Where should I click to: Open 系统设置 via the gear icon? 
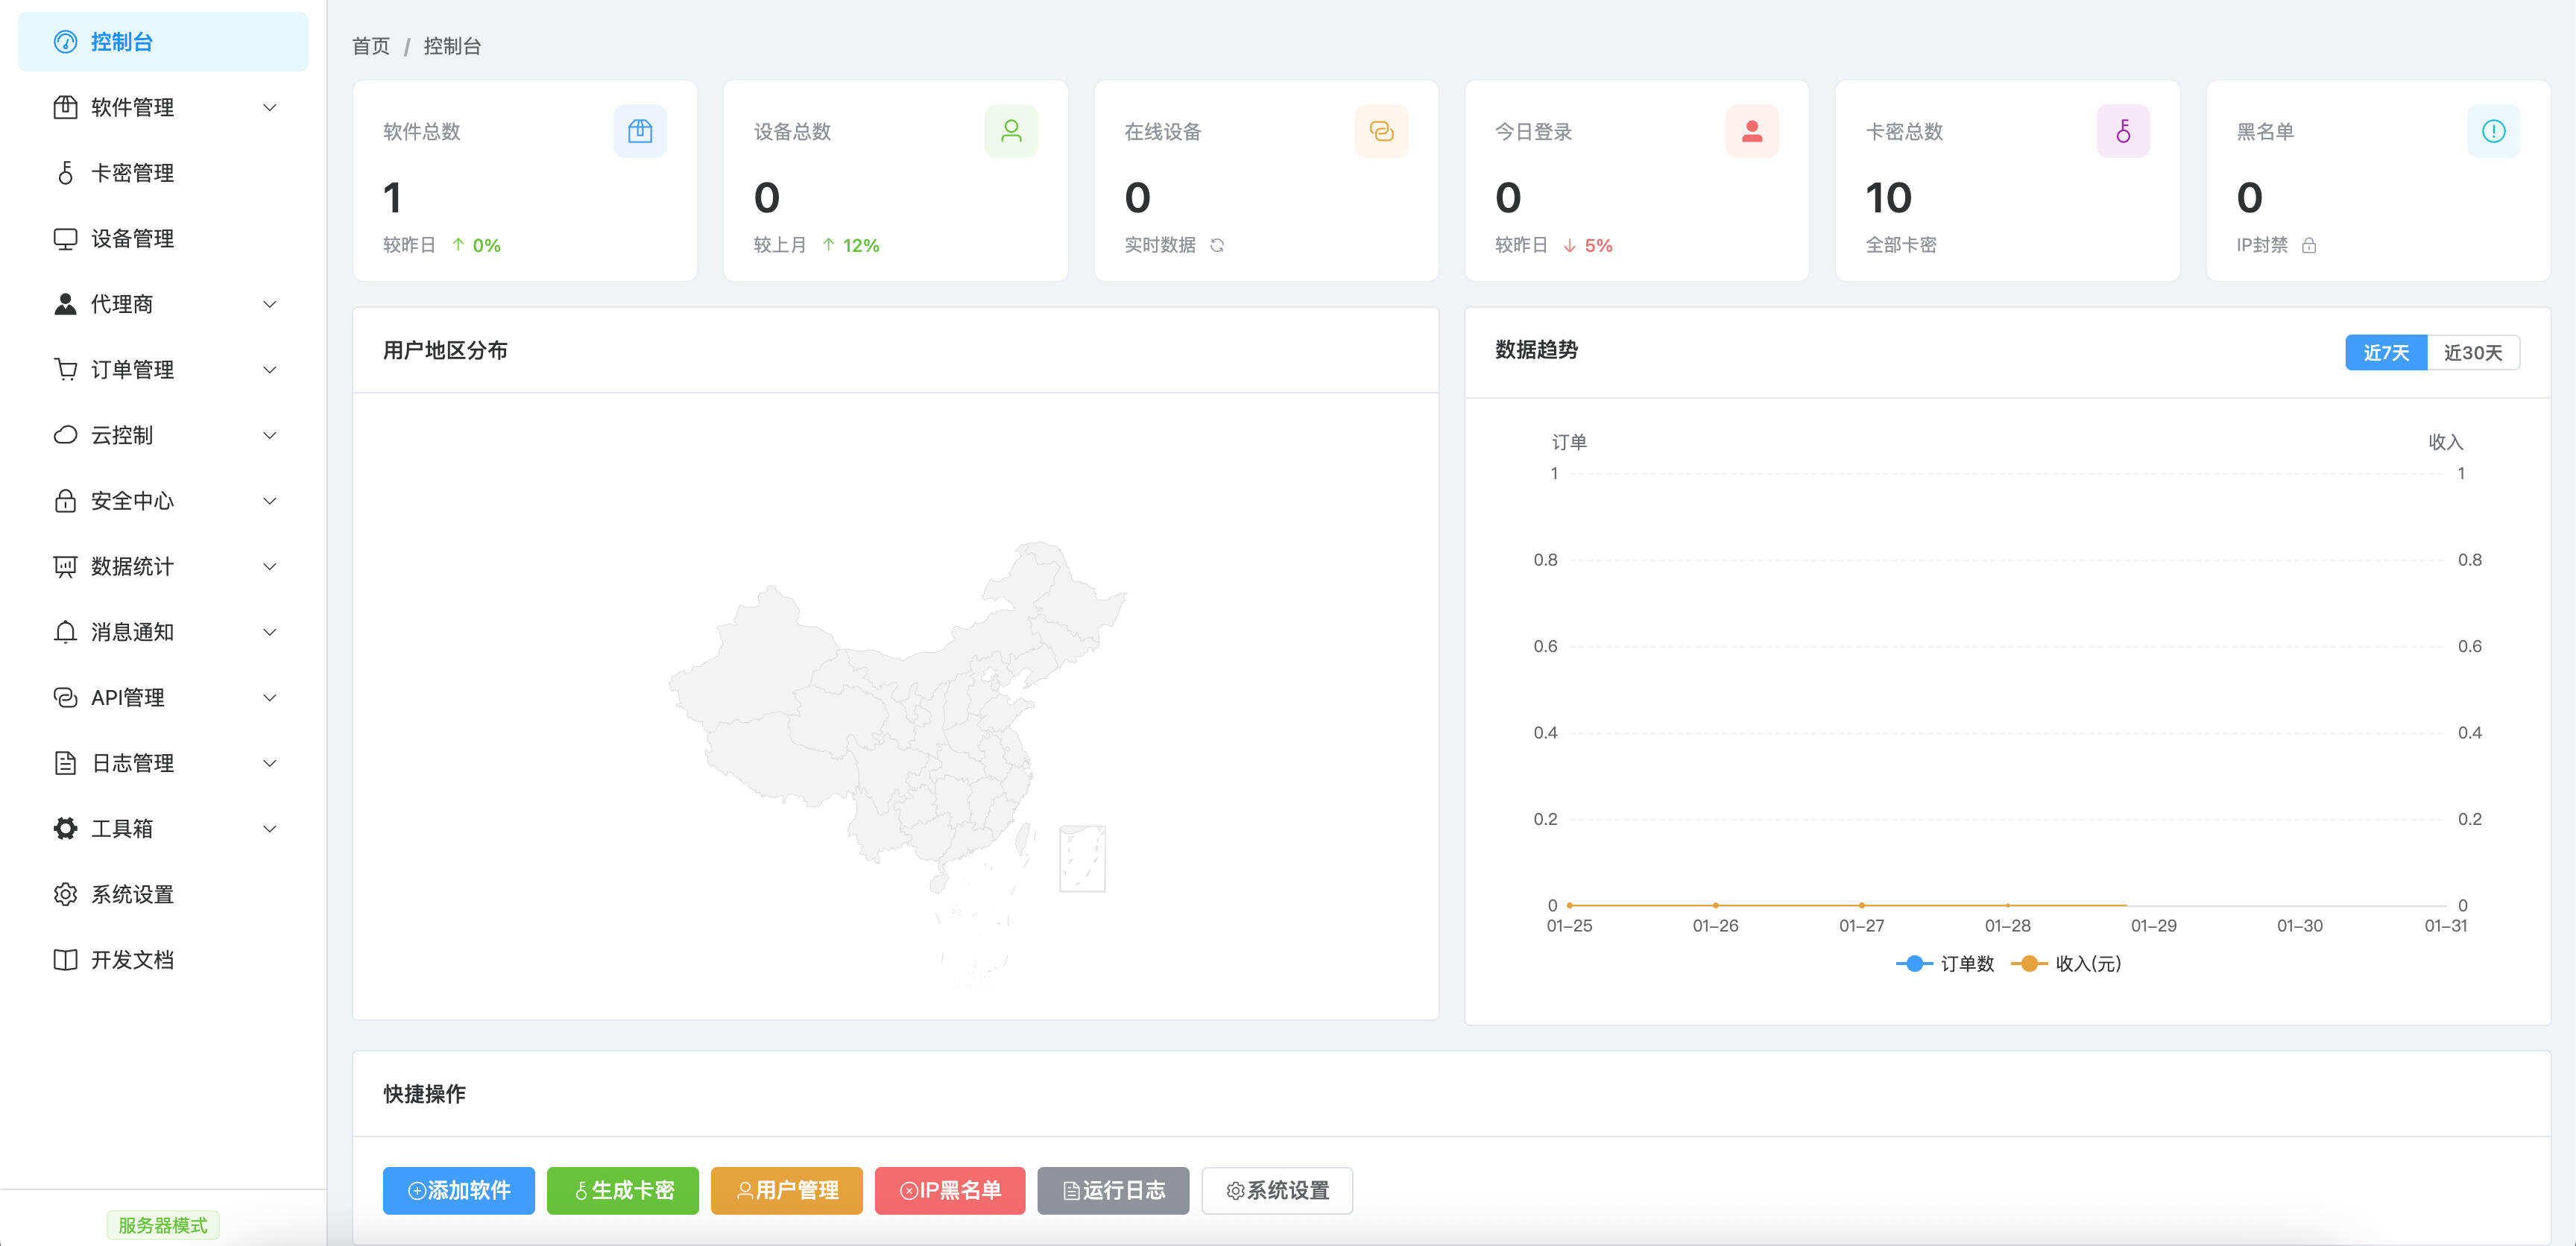[65, 894]
